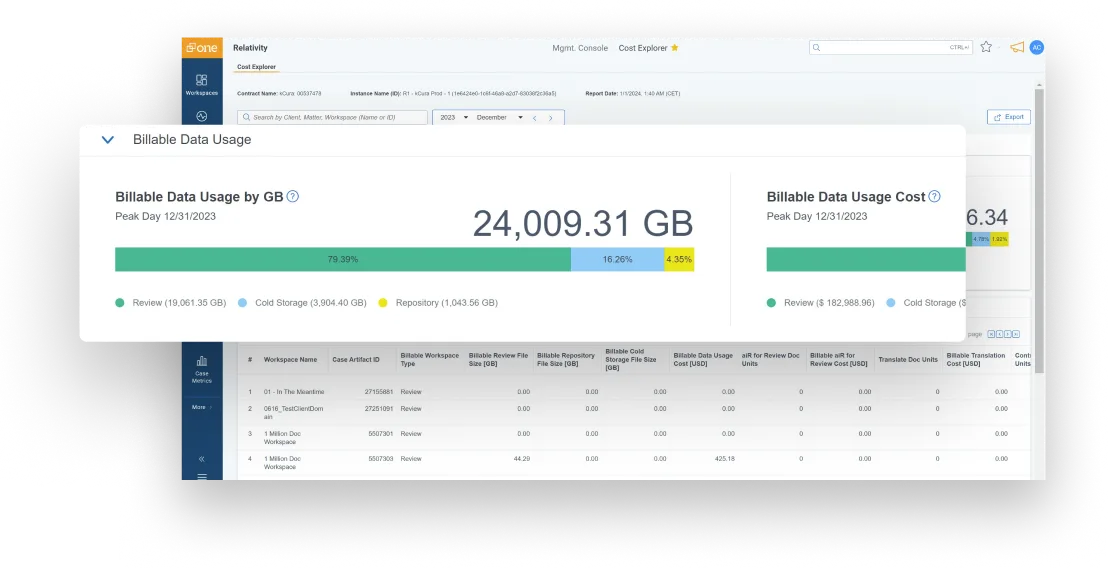Click artifact ID 27251091
Image resolution: width=1109 pixels, height=569 pixels.
pos(379,409)
